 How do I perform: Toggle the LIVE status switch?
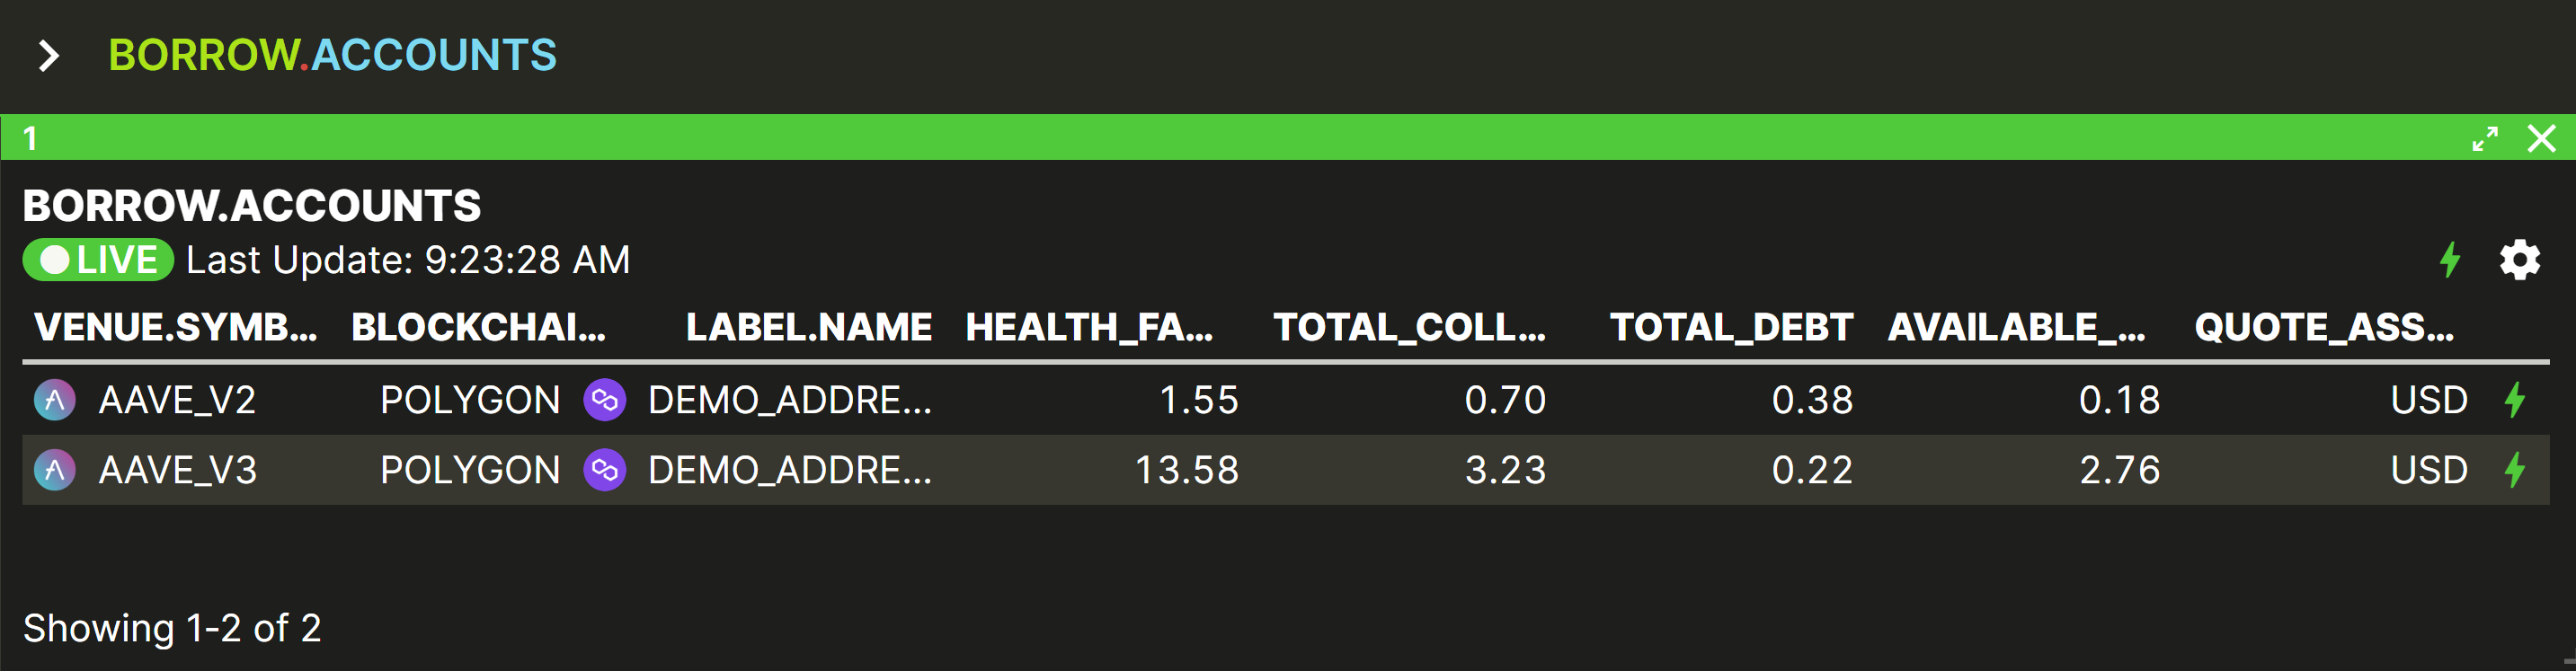98,260
